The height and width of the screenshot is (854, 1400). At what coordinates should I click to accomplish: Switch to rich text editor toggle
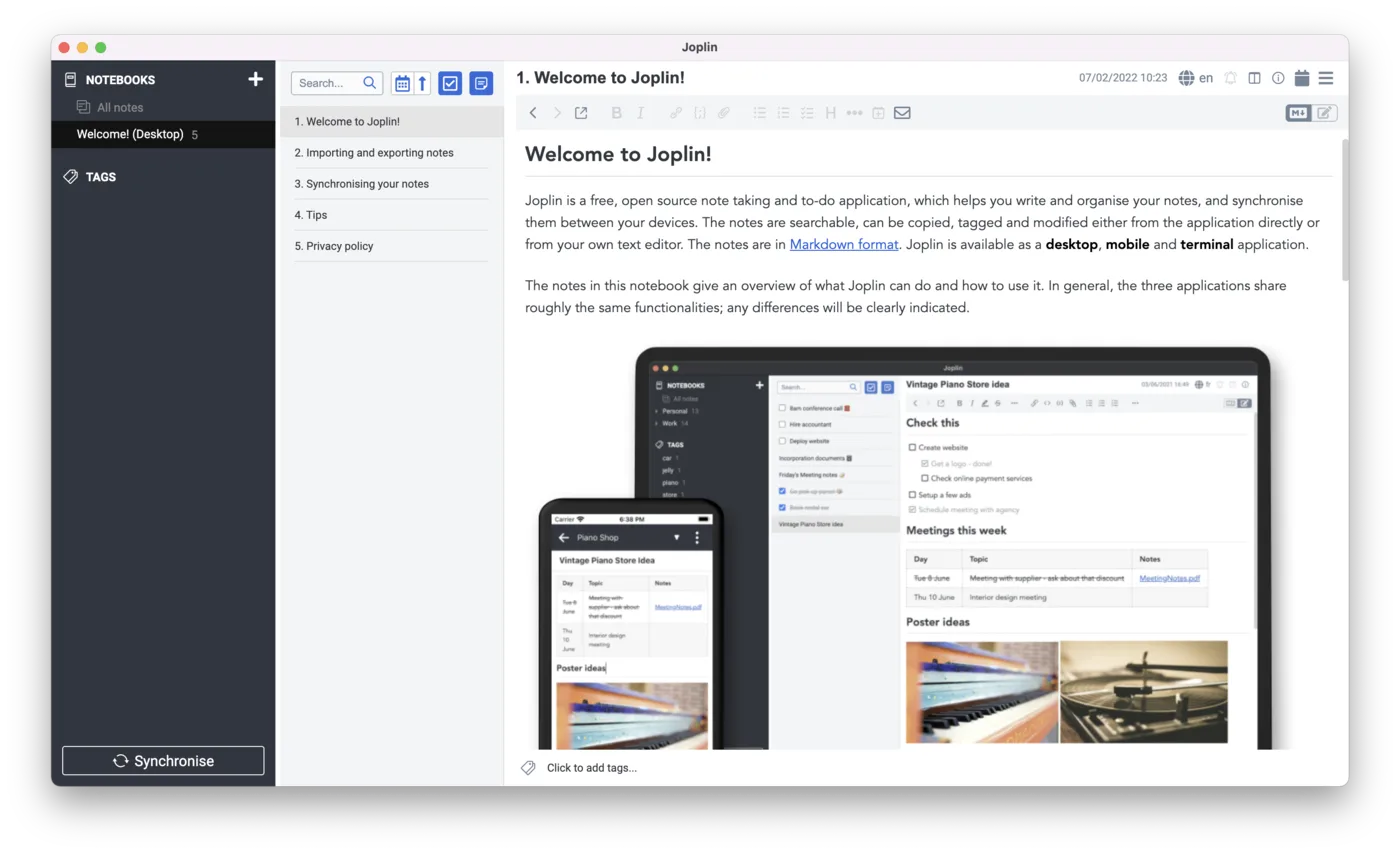point(1325,113)
